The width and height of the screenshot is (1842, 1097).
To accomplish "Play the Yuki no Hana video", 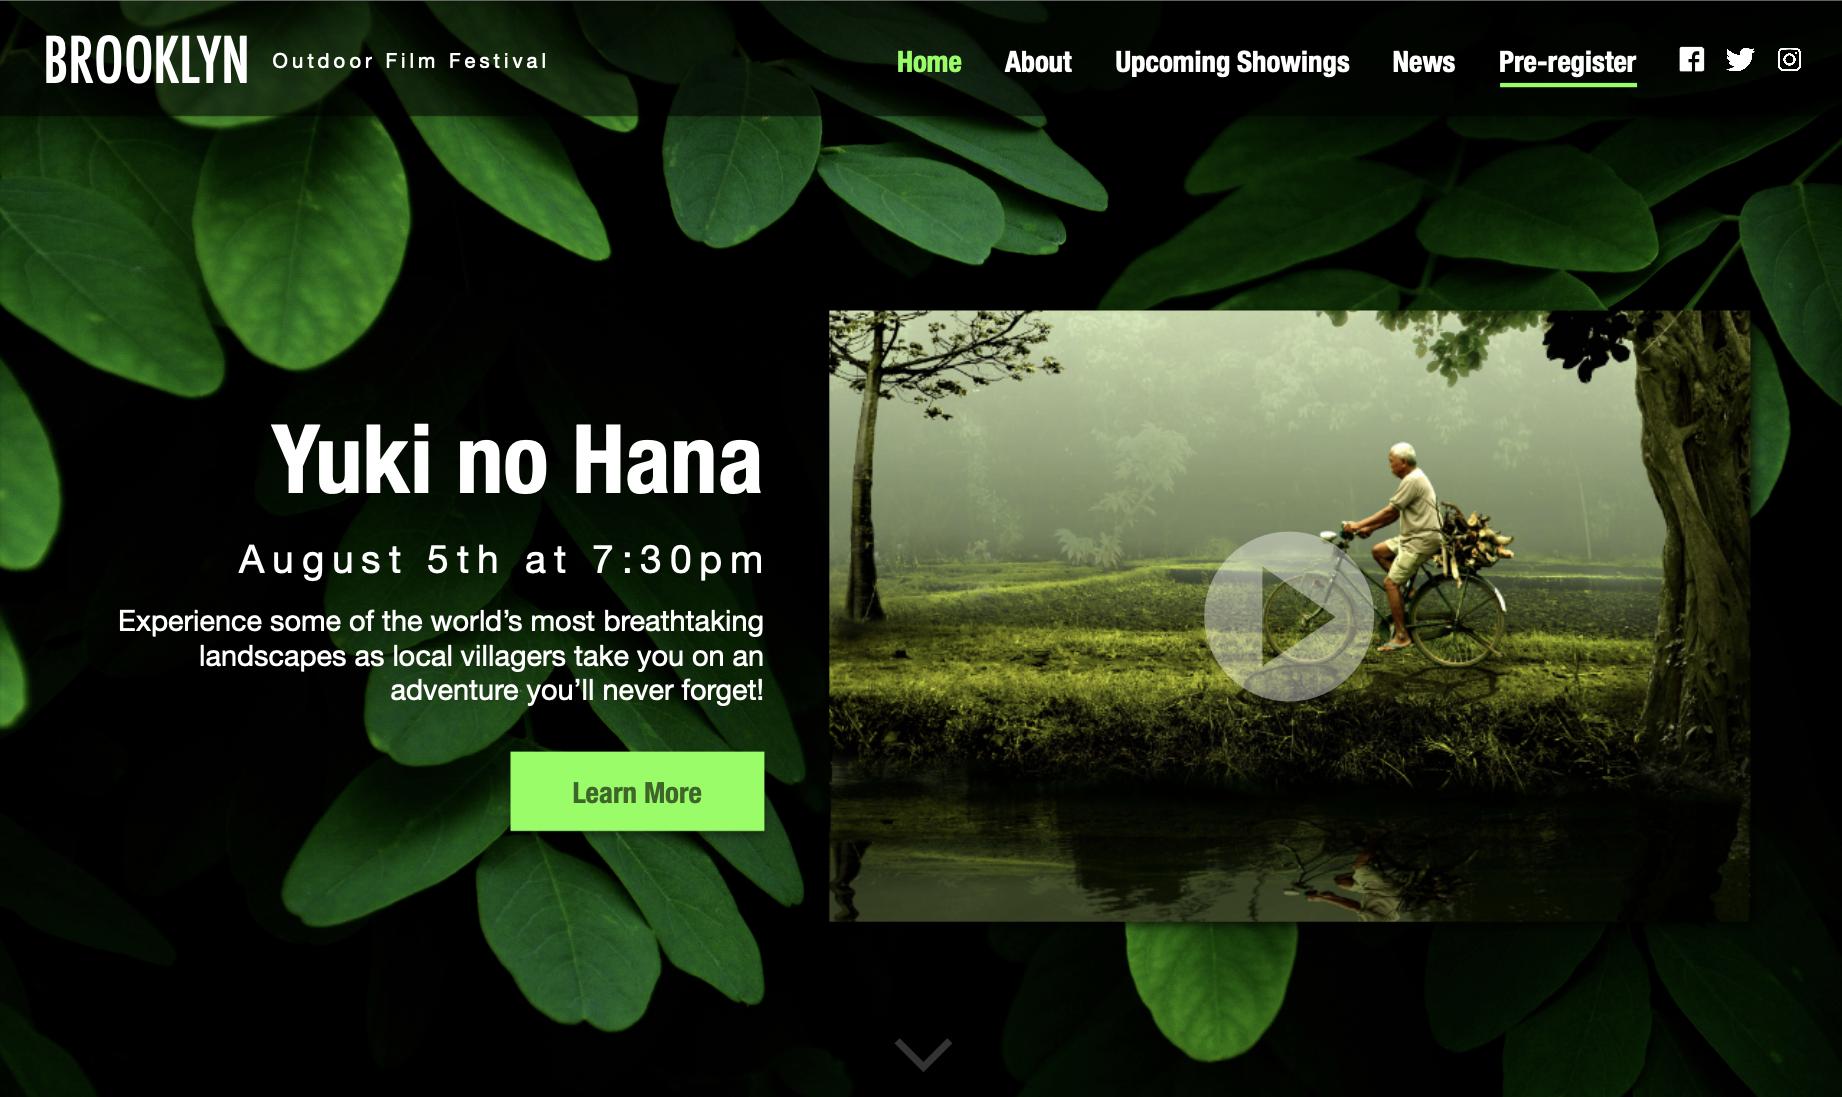I will coord(1288,616).
